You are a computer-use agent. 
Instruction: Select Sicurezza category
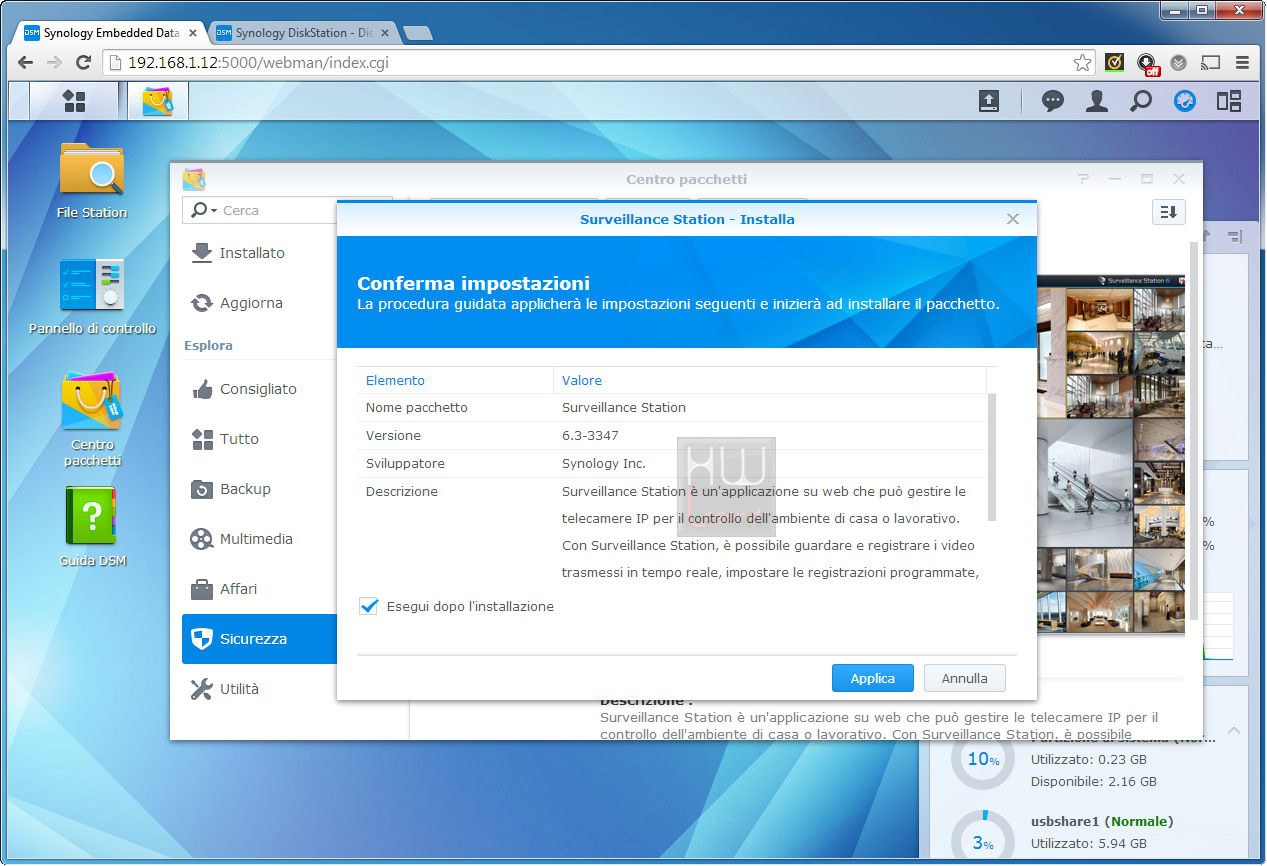258,639
